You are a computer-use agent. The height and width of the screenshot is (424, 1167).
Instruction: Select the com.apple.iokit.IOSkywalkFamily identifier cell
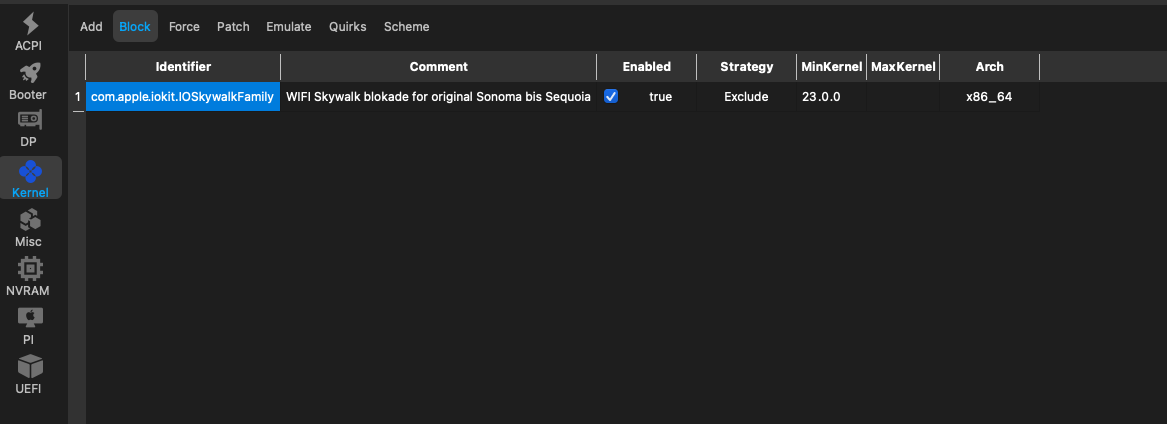coord(182,97)
